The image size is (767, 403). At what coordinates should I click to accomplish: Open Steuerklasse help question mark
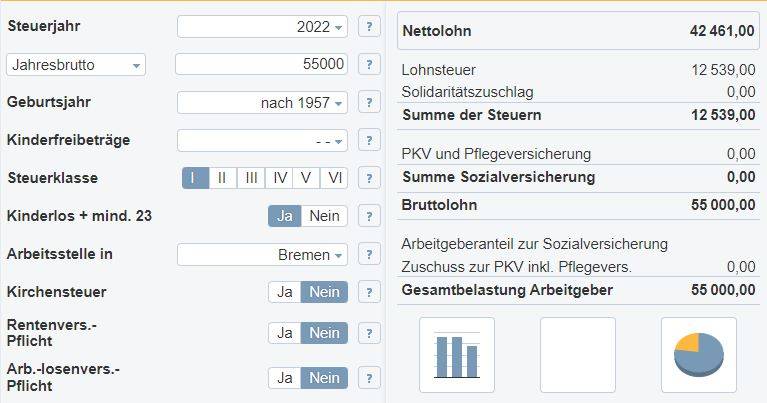click(369, 179)
